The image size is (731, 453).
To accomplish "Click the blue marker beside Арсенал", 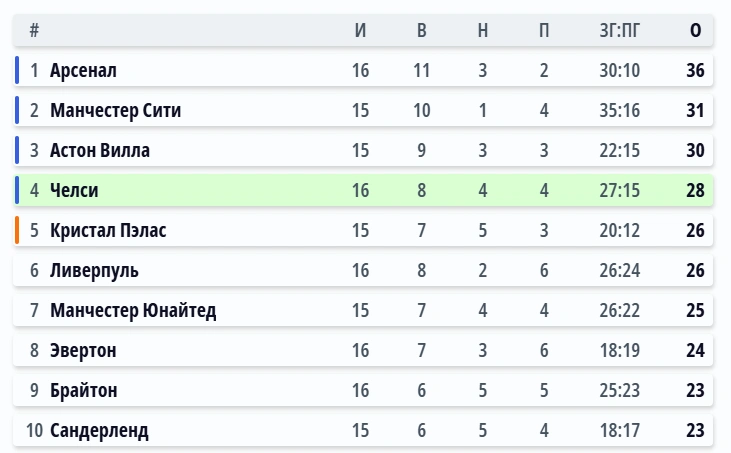I will 17,71.
